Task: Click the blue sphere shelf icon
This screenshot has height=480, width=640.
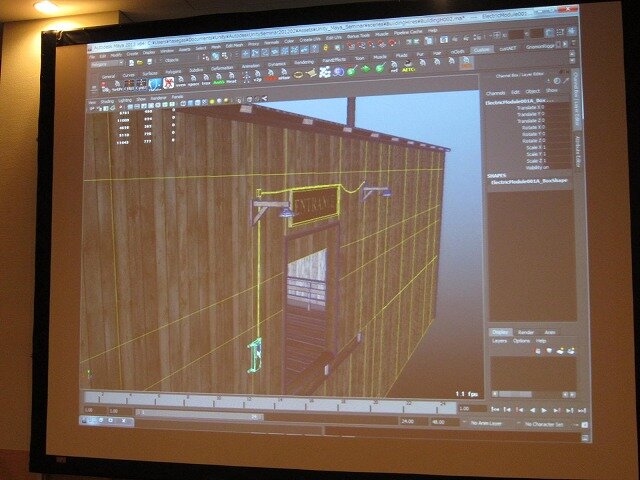Action: click(338, 72)
